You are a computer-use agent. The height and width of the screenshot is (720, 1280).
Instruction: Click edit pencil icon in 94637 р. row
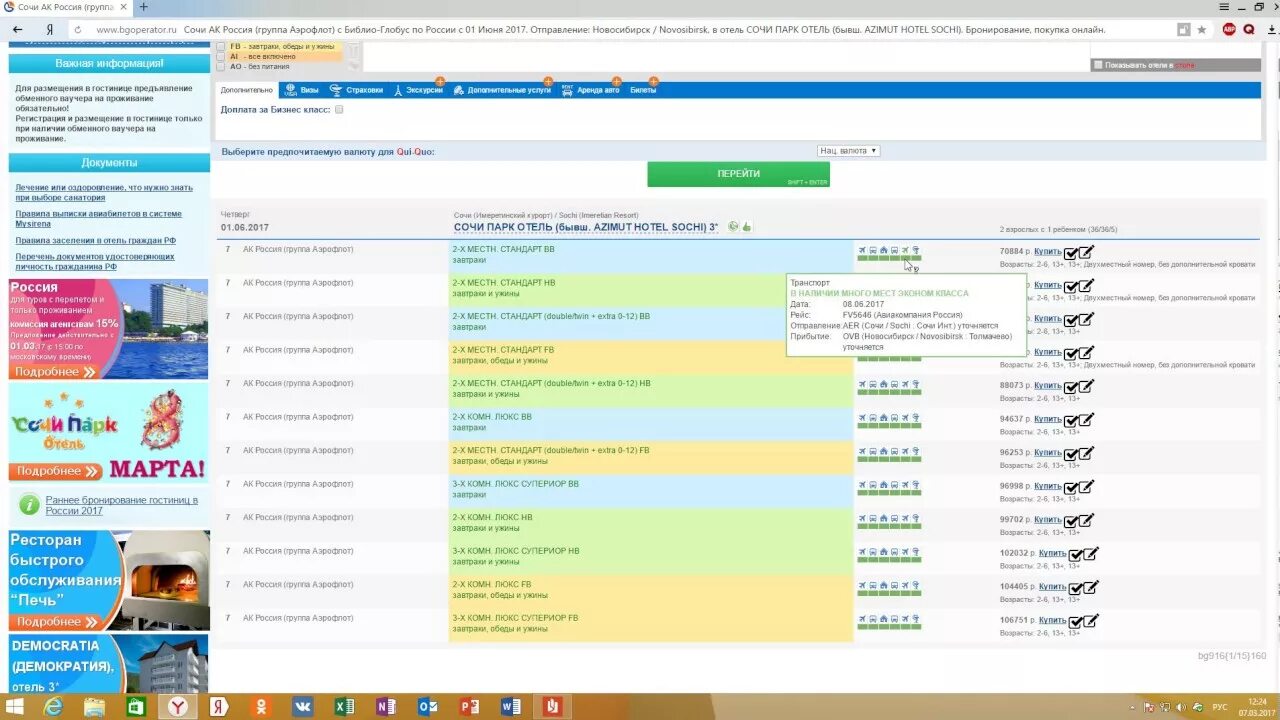click(1086, 420)
